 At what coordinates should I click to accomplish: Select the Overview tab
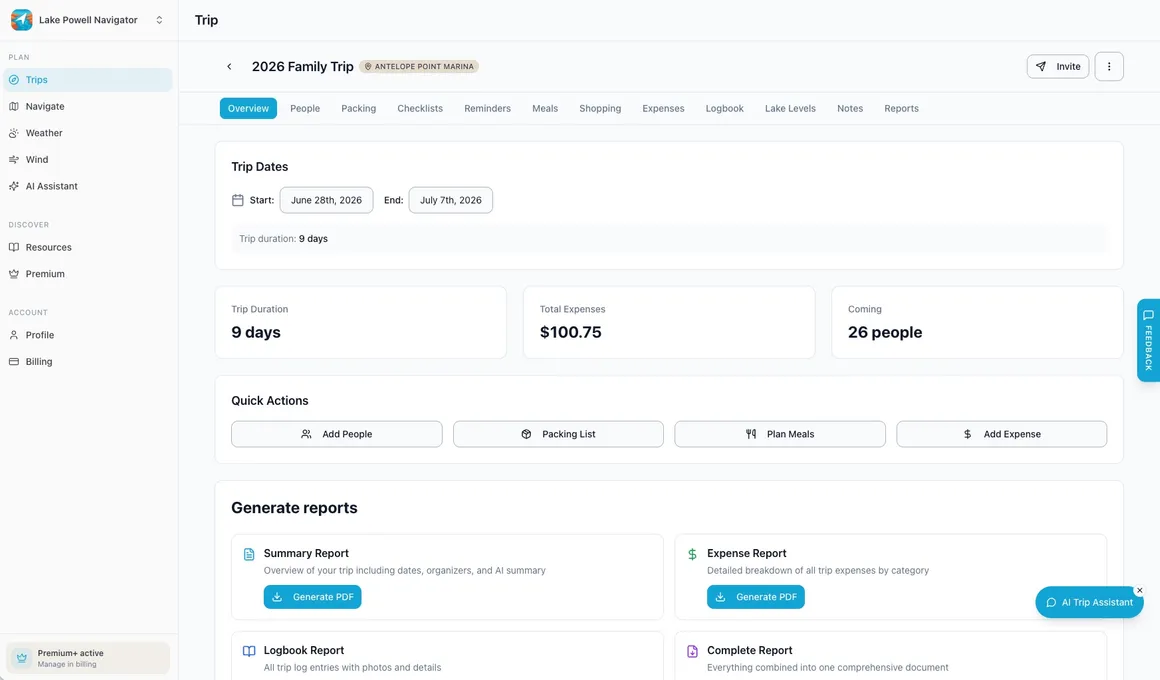[x=249, y=108]
